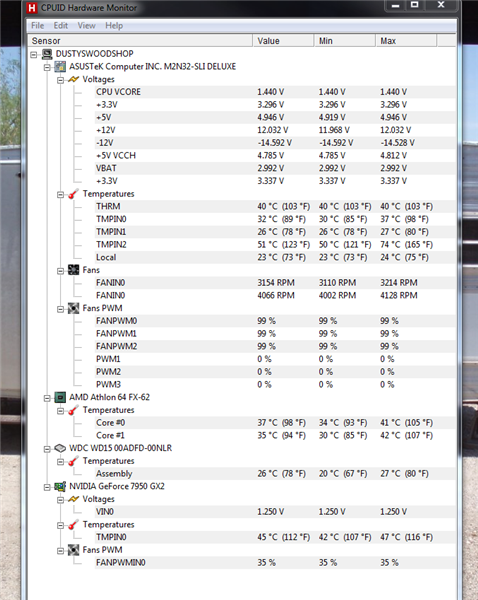Click the Min column header
This screenshot has width=478, height=600.
[x=345, y=41]
